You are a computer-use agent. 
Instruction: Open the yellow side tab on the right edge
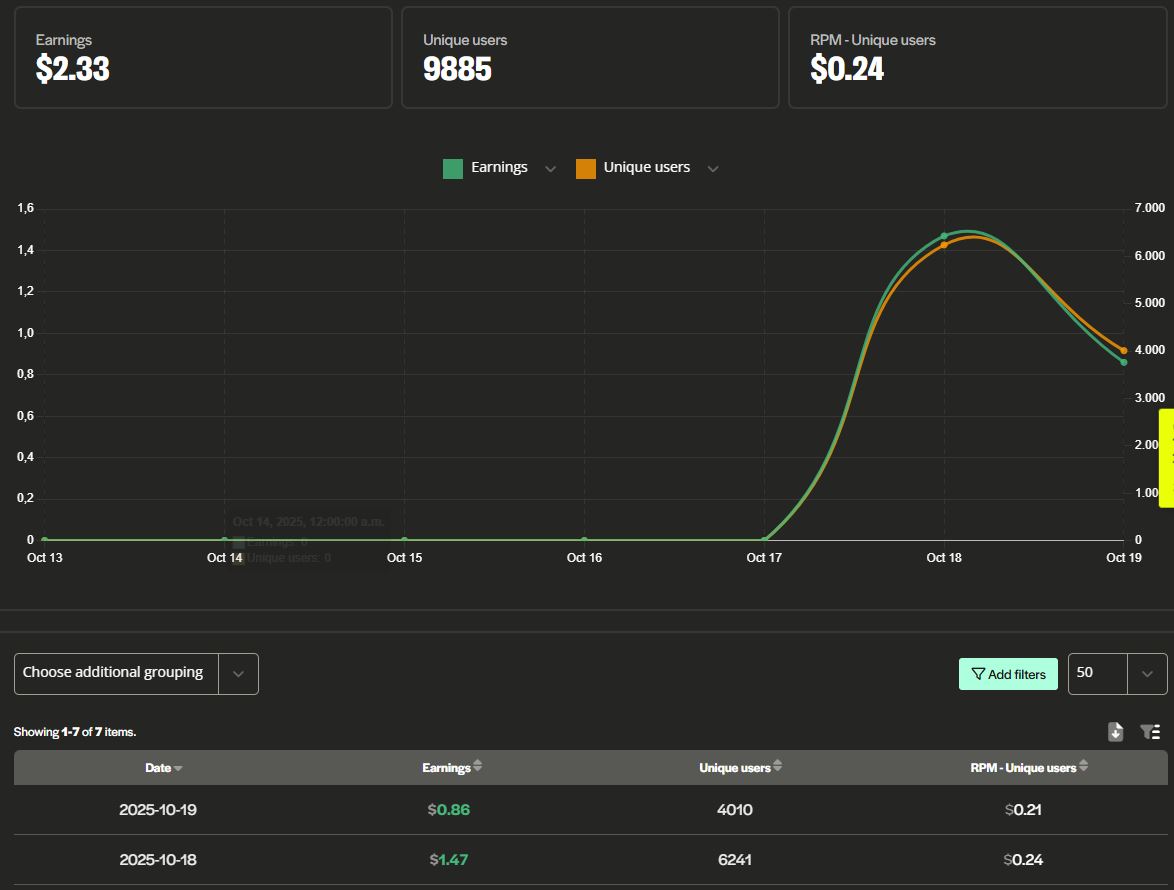click(1165, 457)
